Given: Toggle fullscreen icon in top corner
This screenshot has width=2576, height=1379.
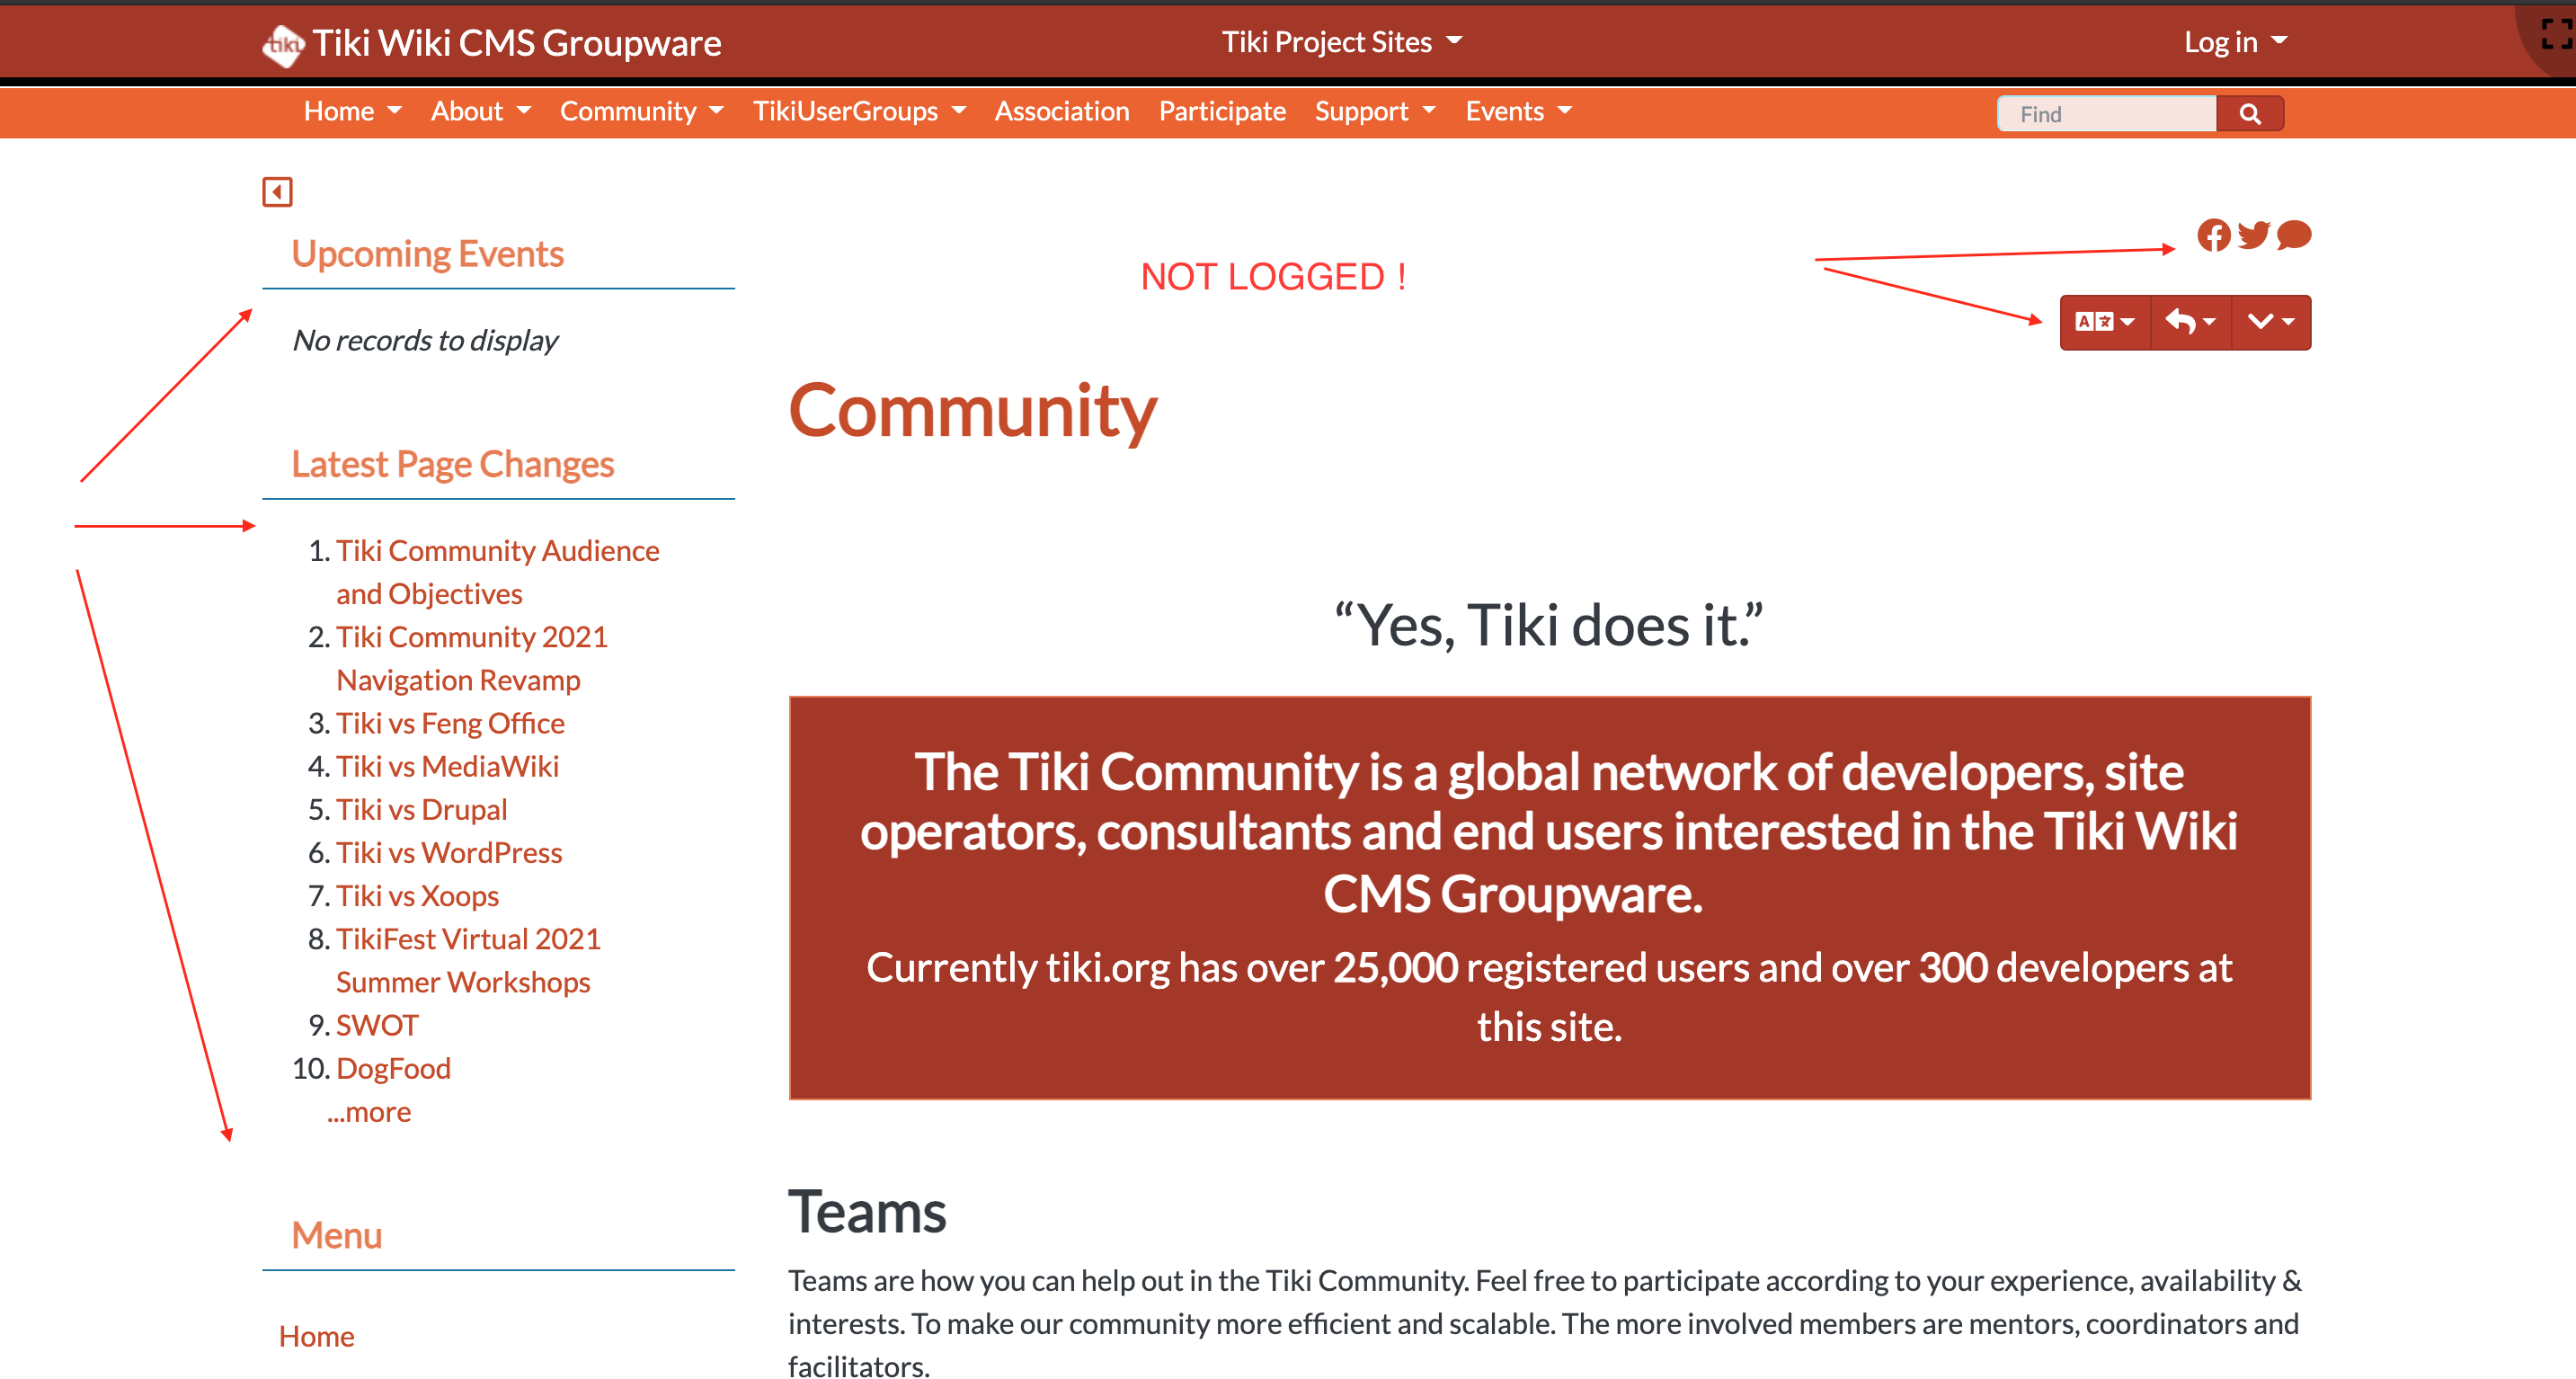Looking at the screenshot, I should [2556, 33].
